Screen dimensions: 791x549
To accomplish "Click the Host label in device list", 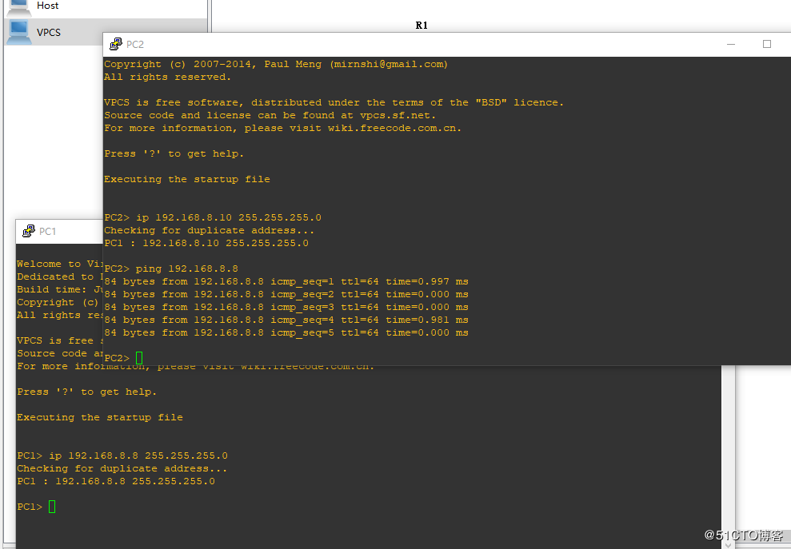I will pos(47,6).
